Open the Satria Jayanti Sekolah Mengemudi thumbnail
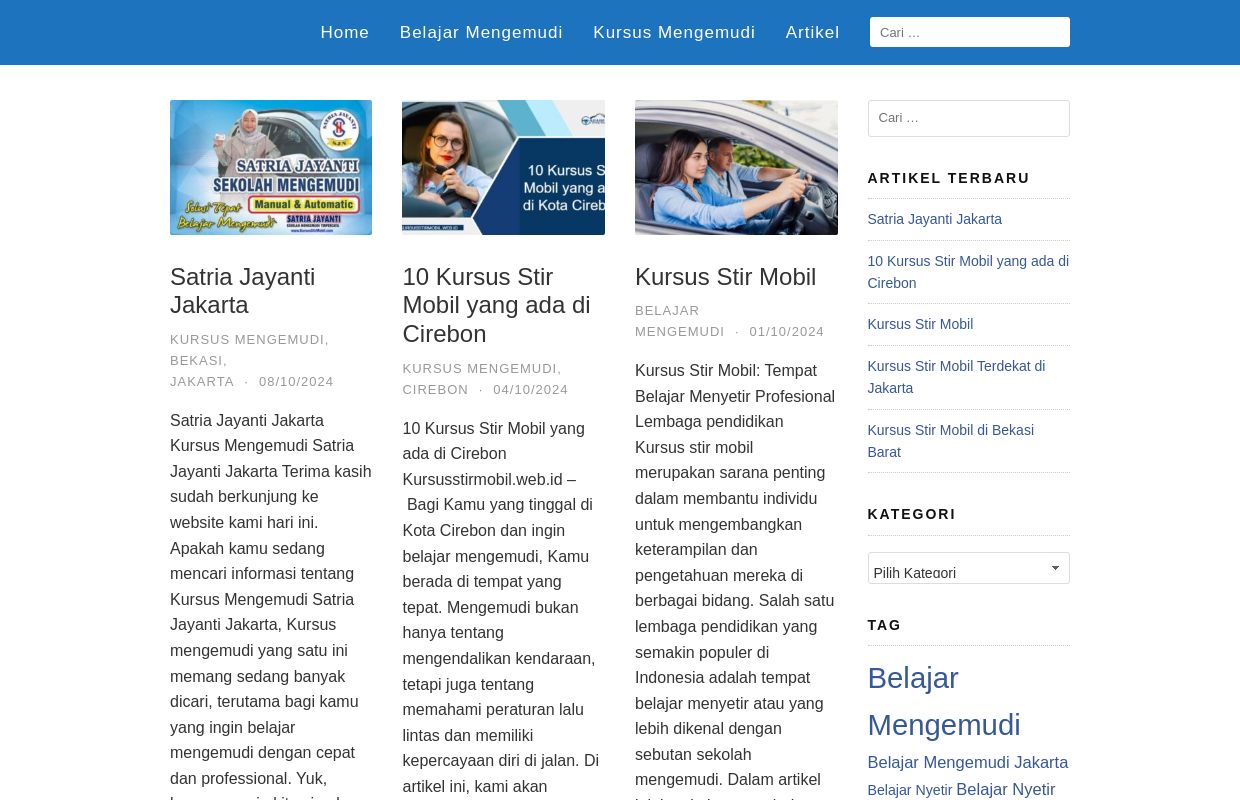 click(x=271, y=167)
